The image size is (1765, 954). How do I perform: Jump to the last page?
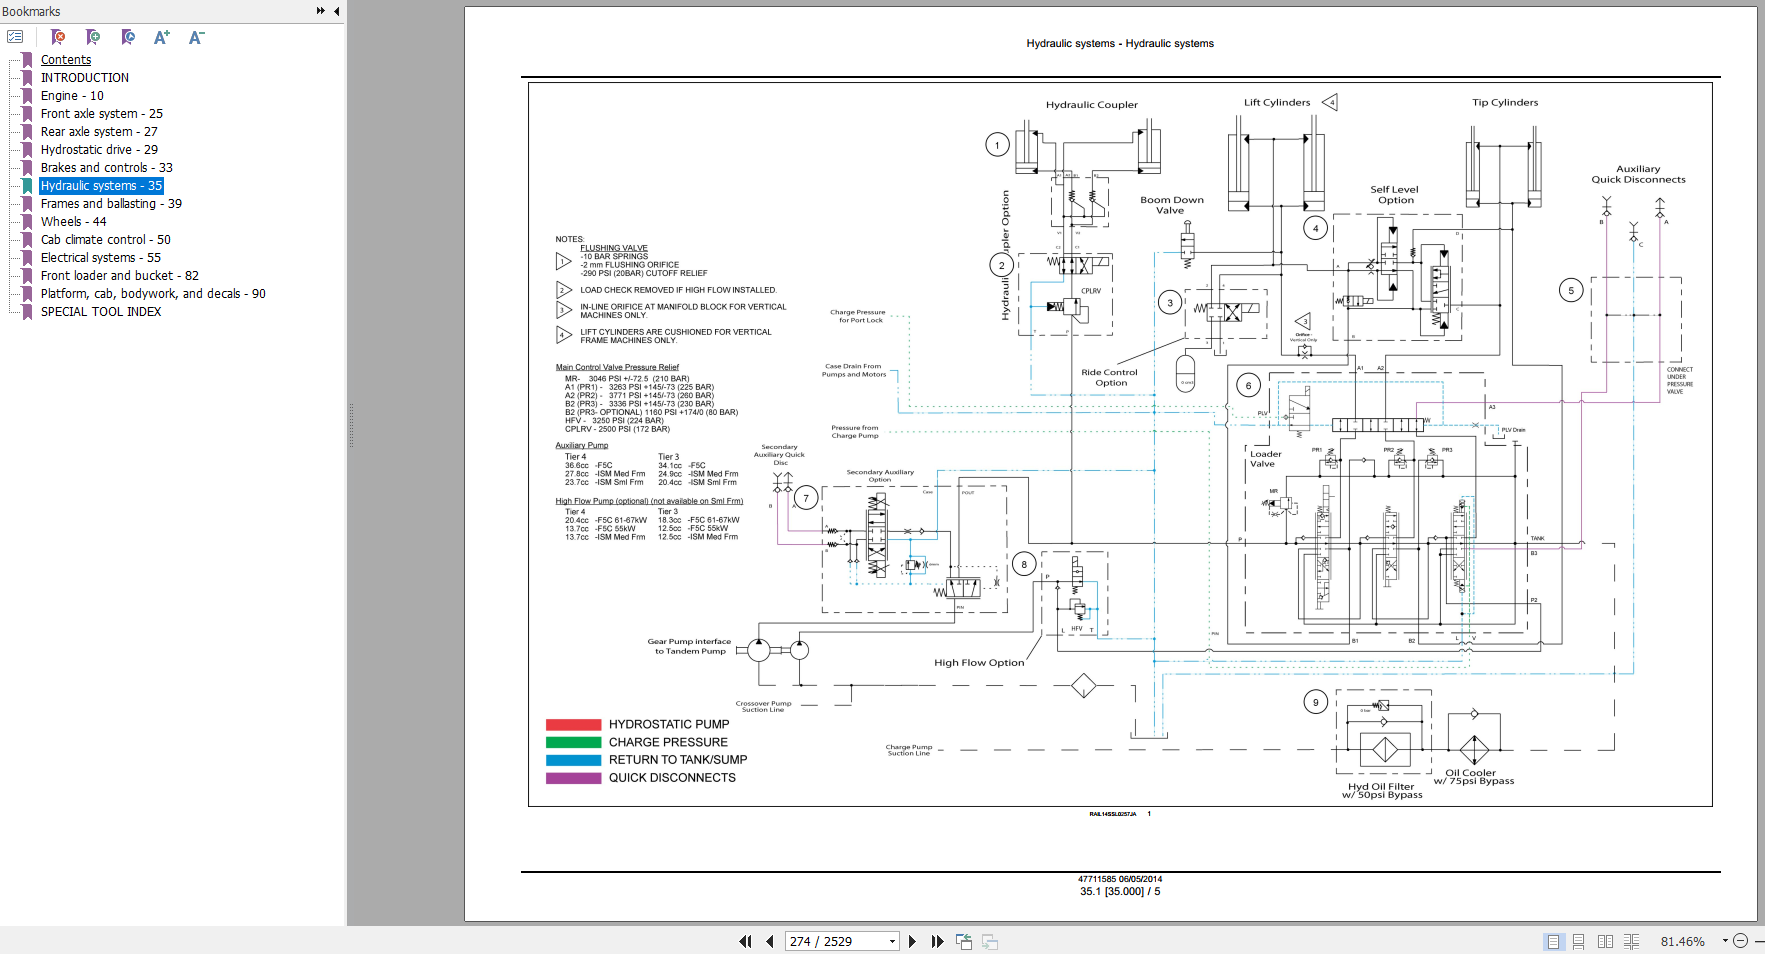click(937, 941)
